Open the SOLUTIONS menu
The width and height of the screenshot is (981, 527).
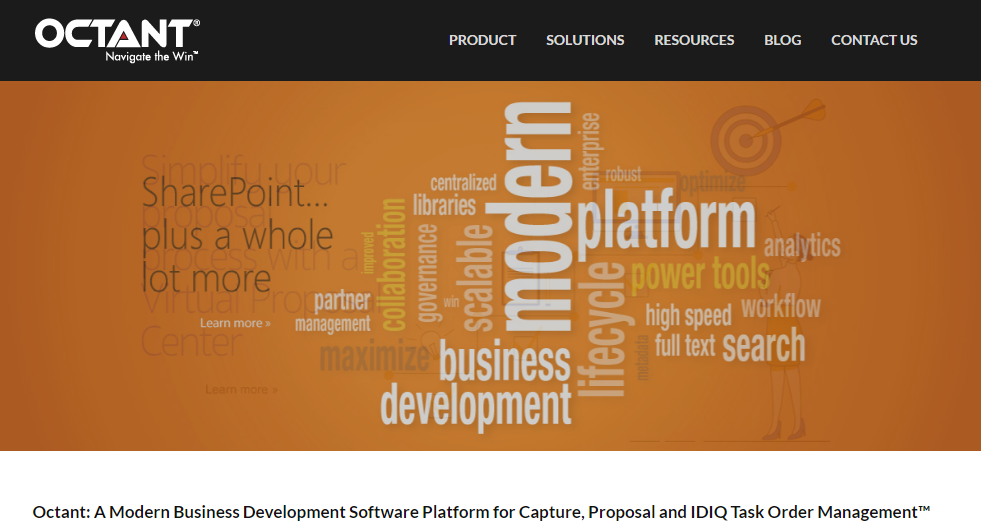(x=585, y=40)
